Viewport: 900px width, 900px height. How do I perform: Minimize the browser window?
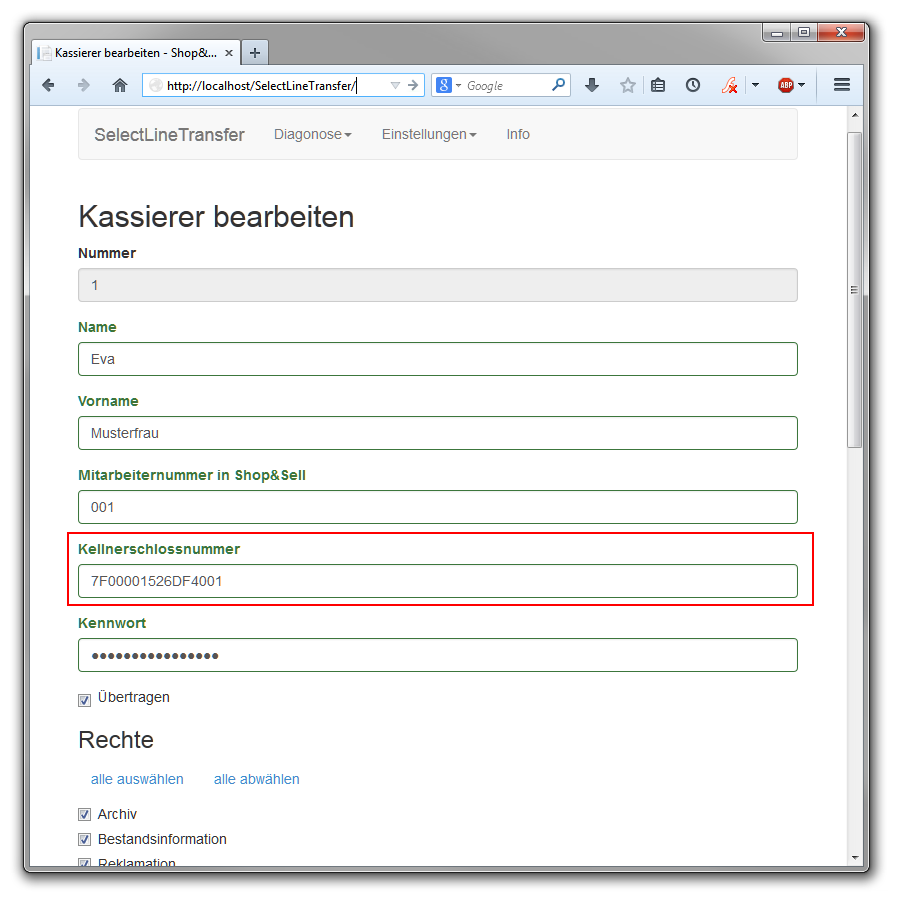tap(777, 33)
